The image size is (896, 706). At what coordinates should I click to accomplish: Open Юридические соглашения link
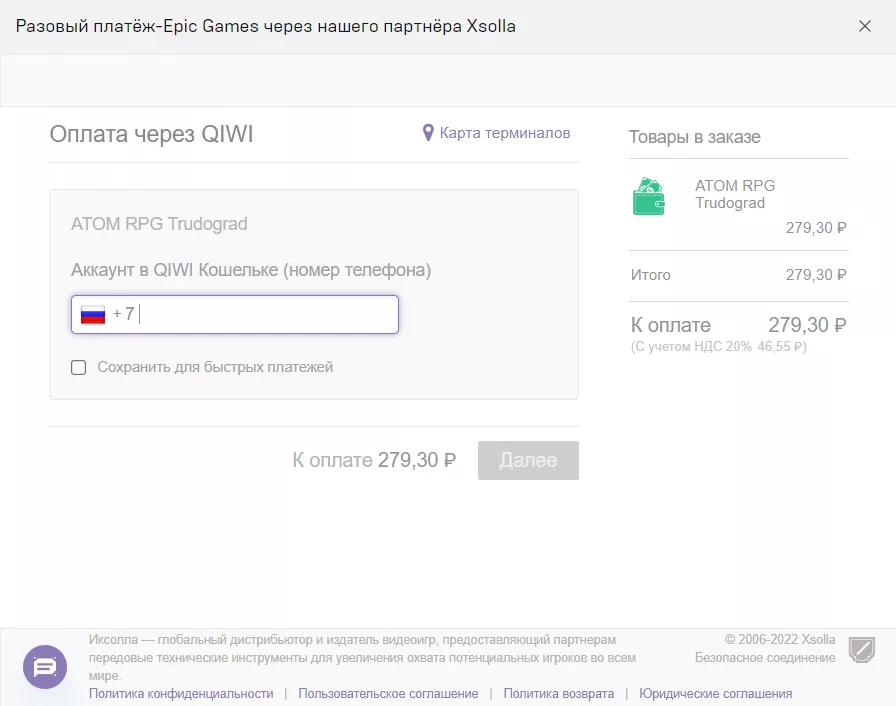coord(715,693)
